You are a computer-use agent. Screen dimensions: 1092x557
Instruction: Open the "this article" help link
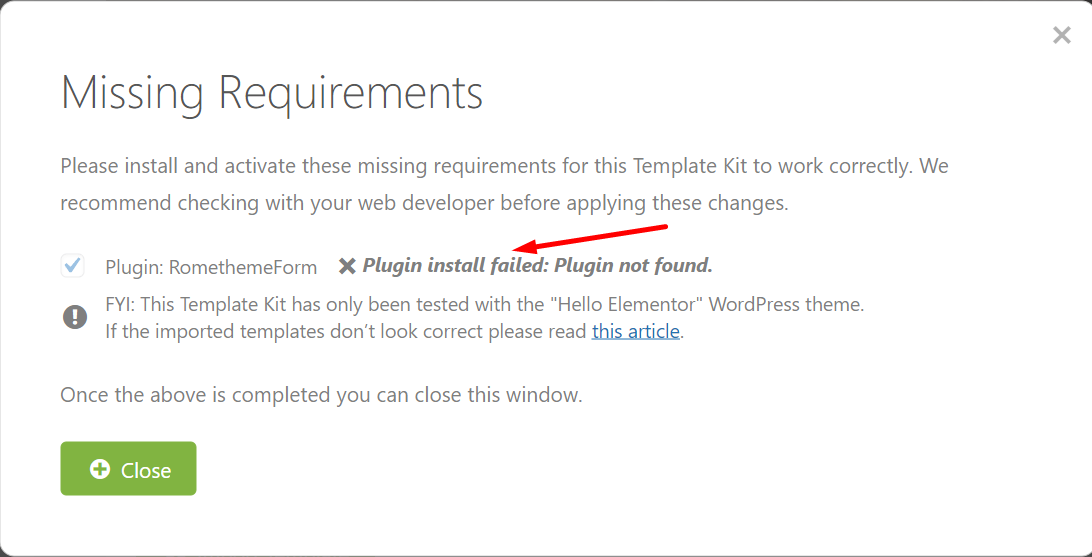coord(635,331)
